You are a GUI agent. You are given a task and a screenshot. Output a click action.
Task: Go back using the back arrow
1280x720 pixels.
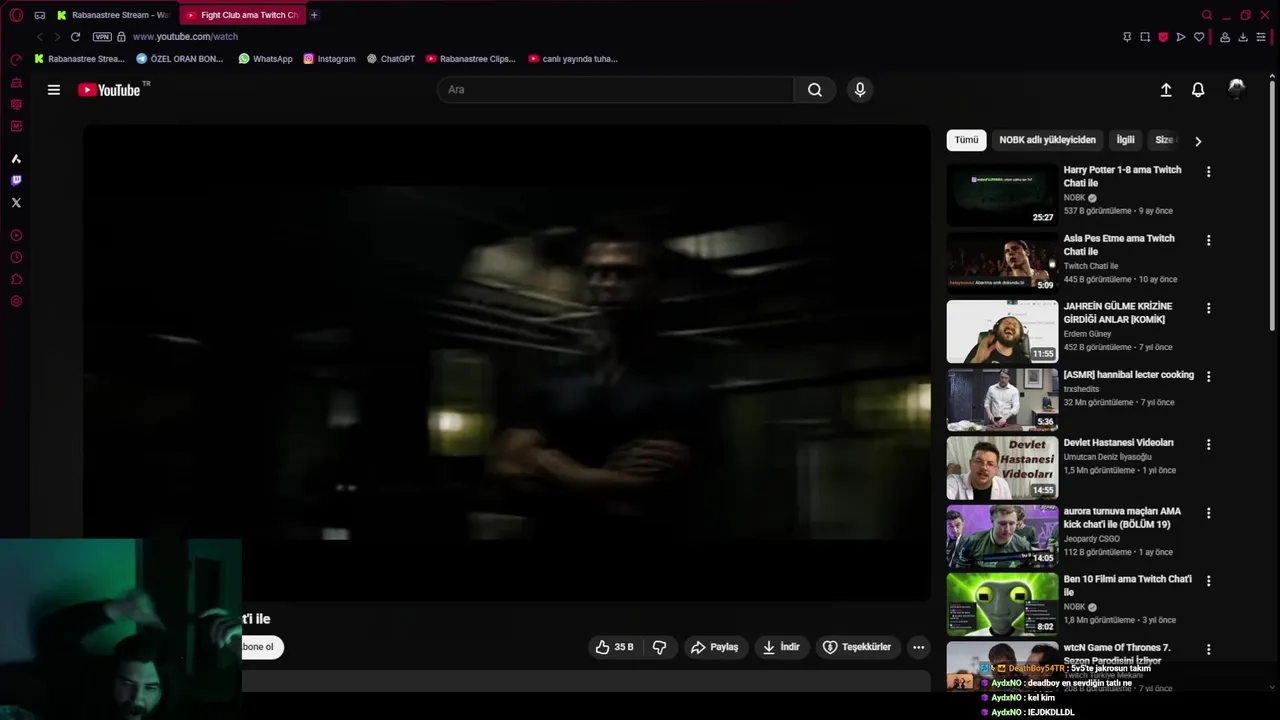(x=40, y=37)
